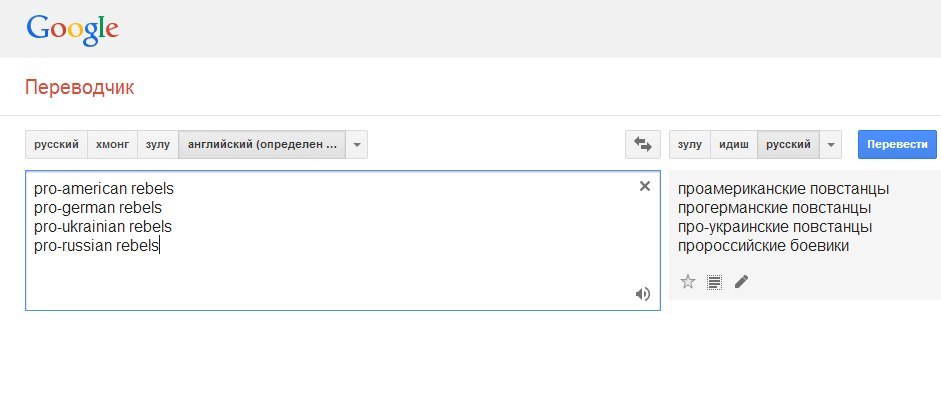The image size is (941, 419).
Task: Listen to source text via speaker icon
Action: coord(643,294)
